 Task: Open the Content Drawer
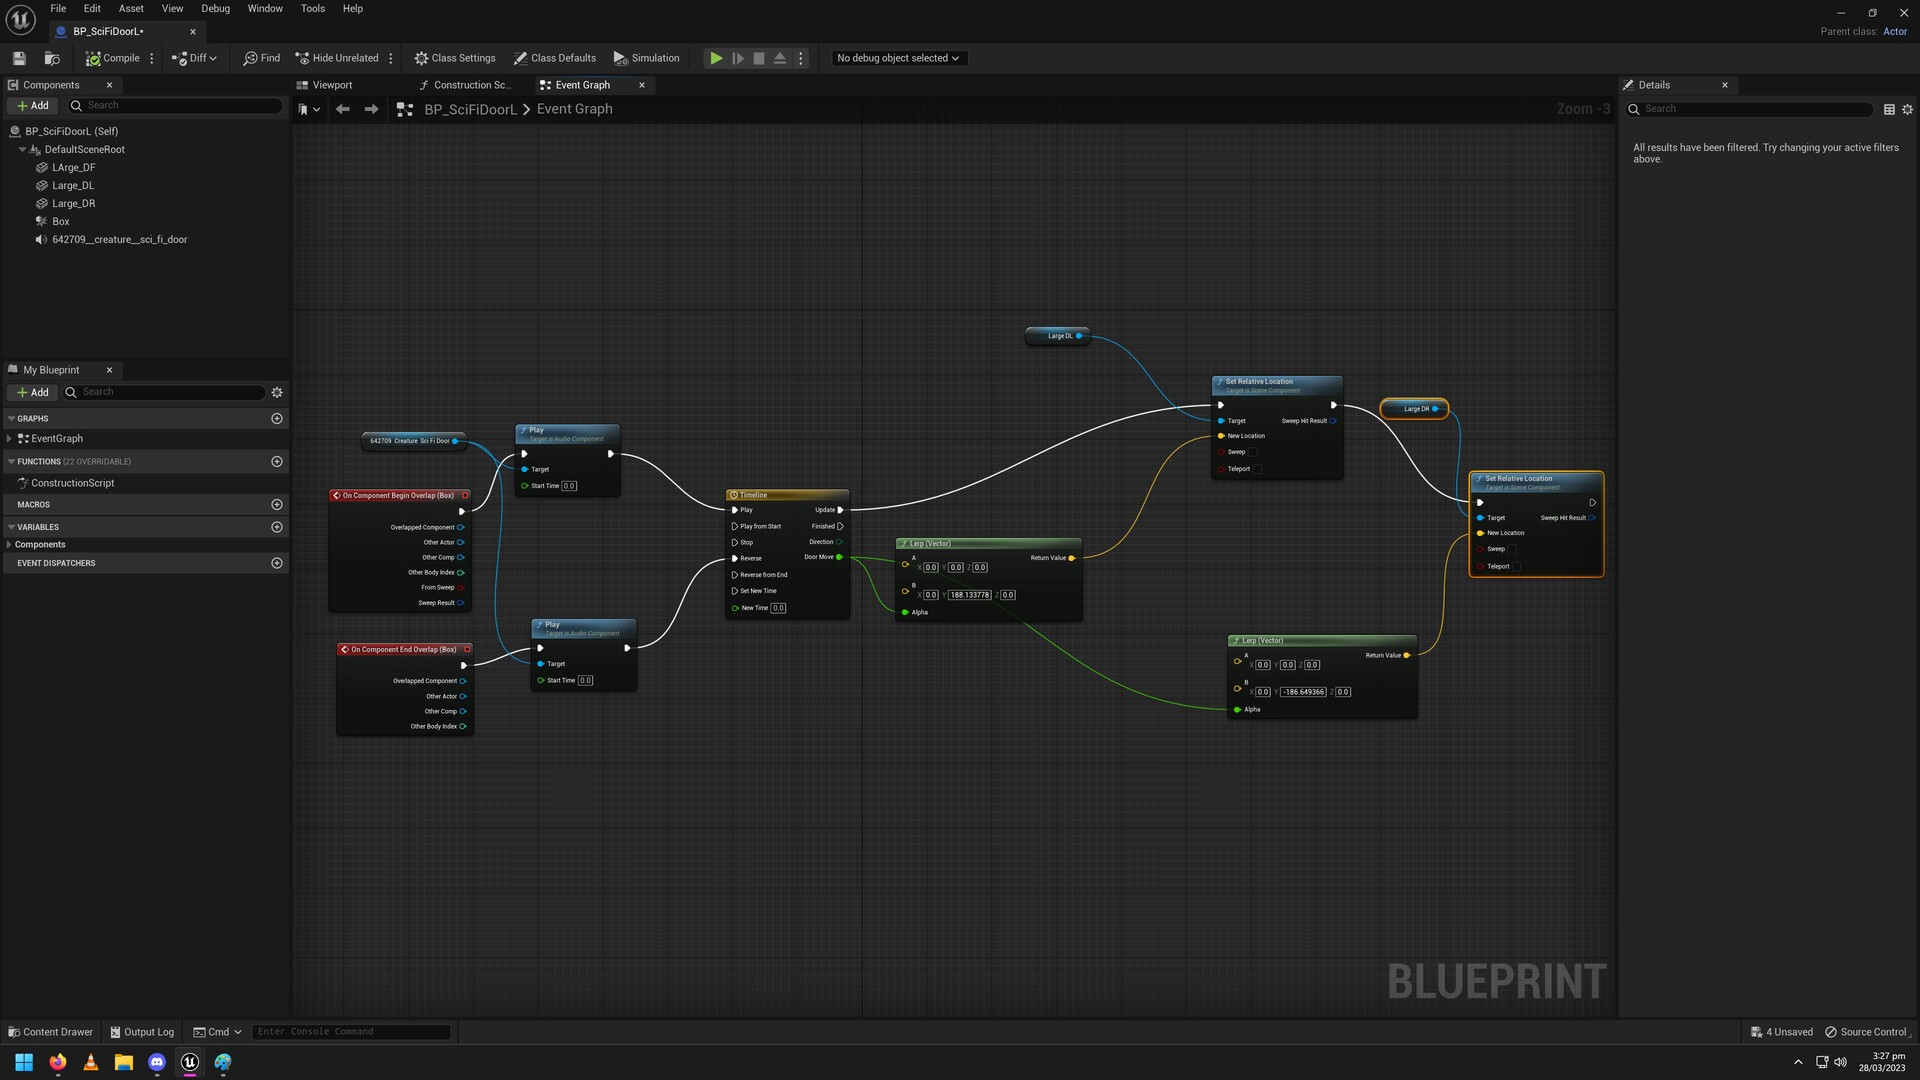click(x=50, y=1031)
